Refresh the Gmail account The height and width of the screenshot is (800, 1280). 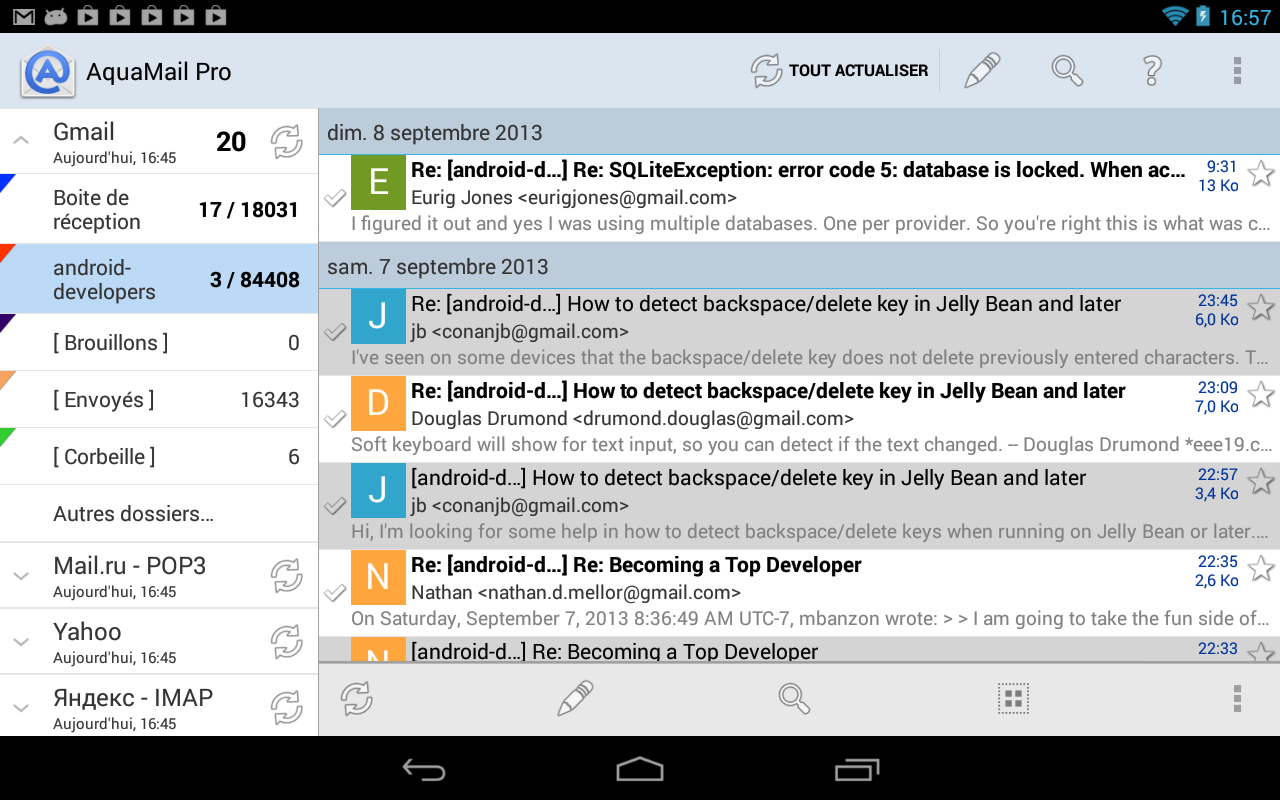coord(287,142)
